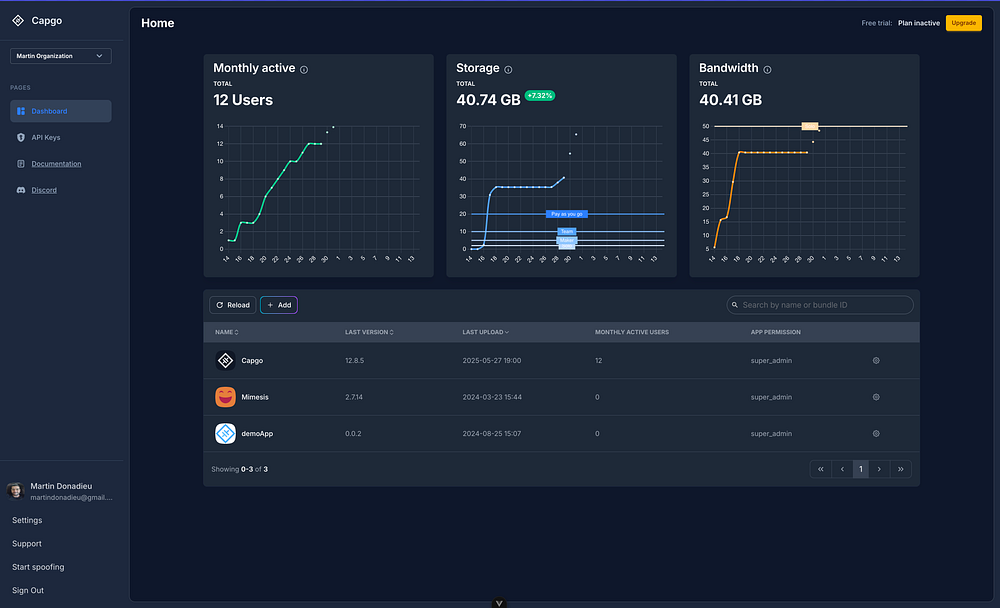Show info for Monthly active
The image size is (1000, 608).
(304, 70)
